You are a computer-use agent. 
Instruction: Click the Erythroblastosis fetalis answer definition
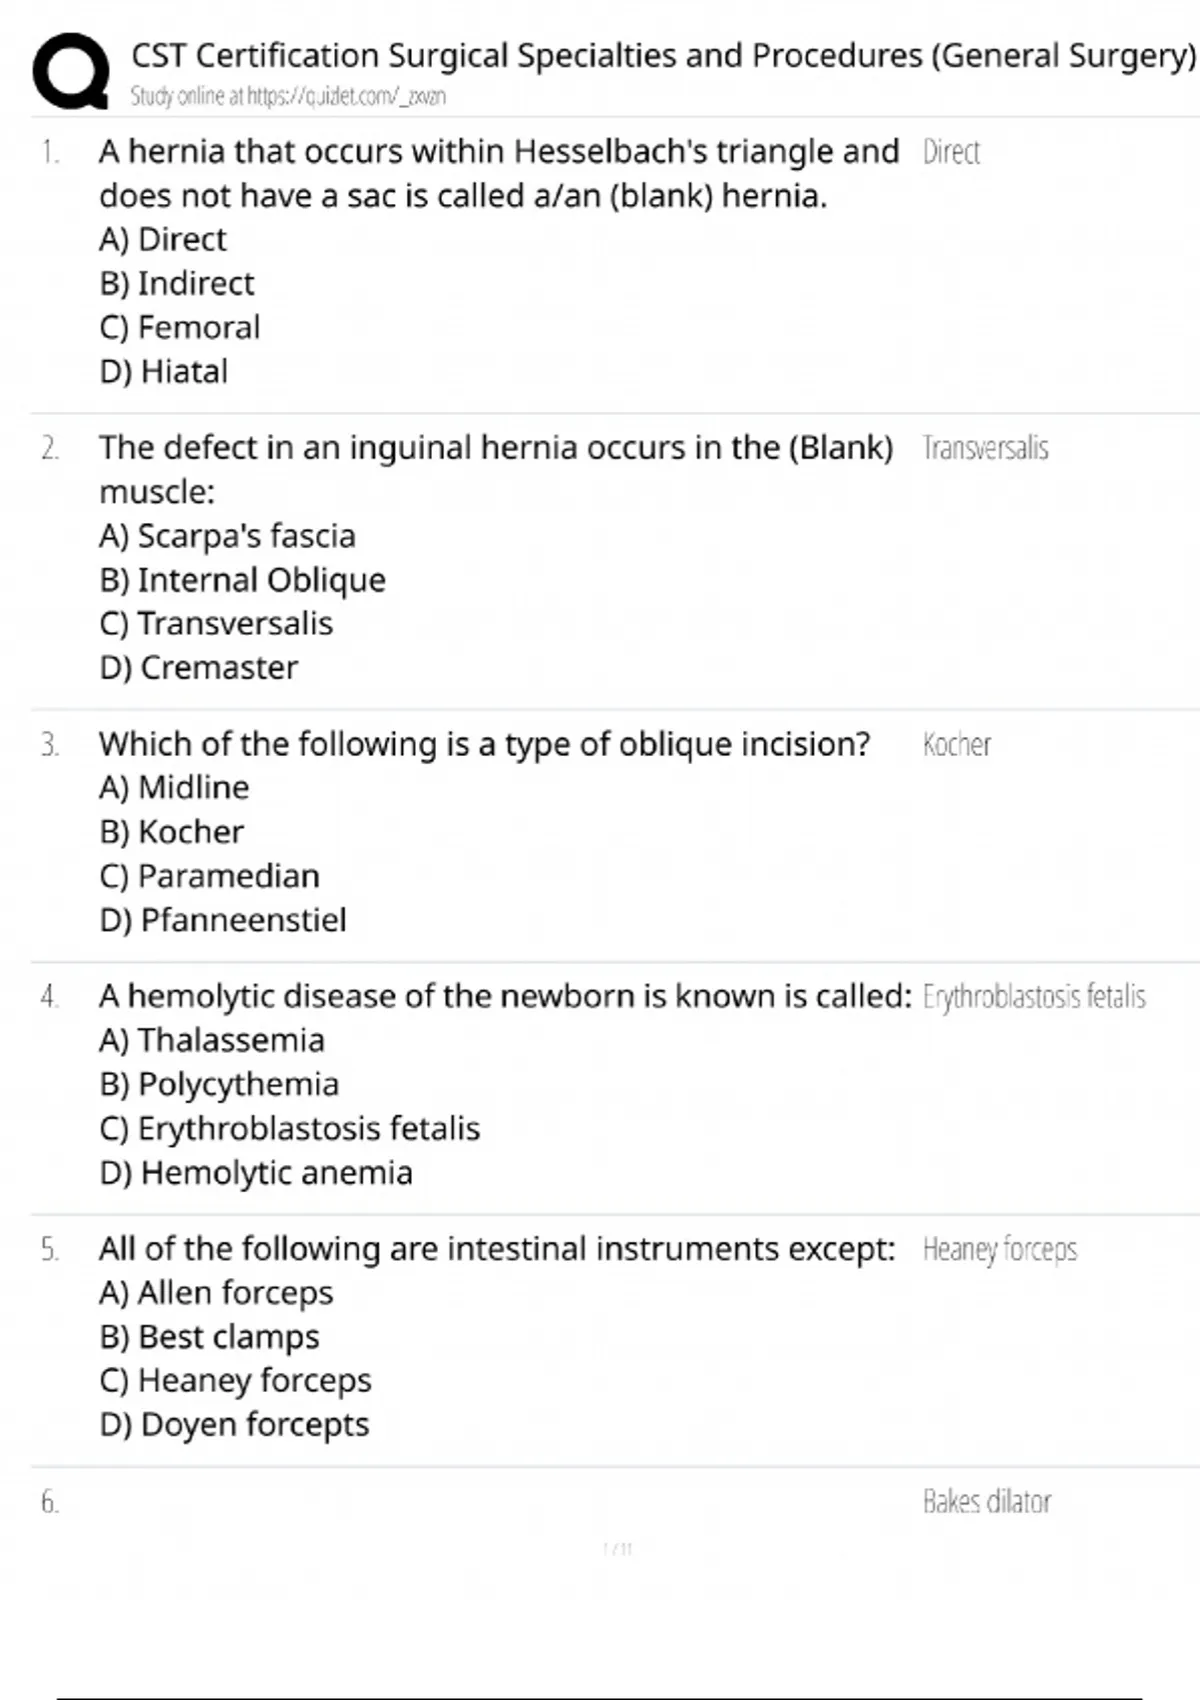[x=1034, y=997]
